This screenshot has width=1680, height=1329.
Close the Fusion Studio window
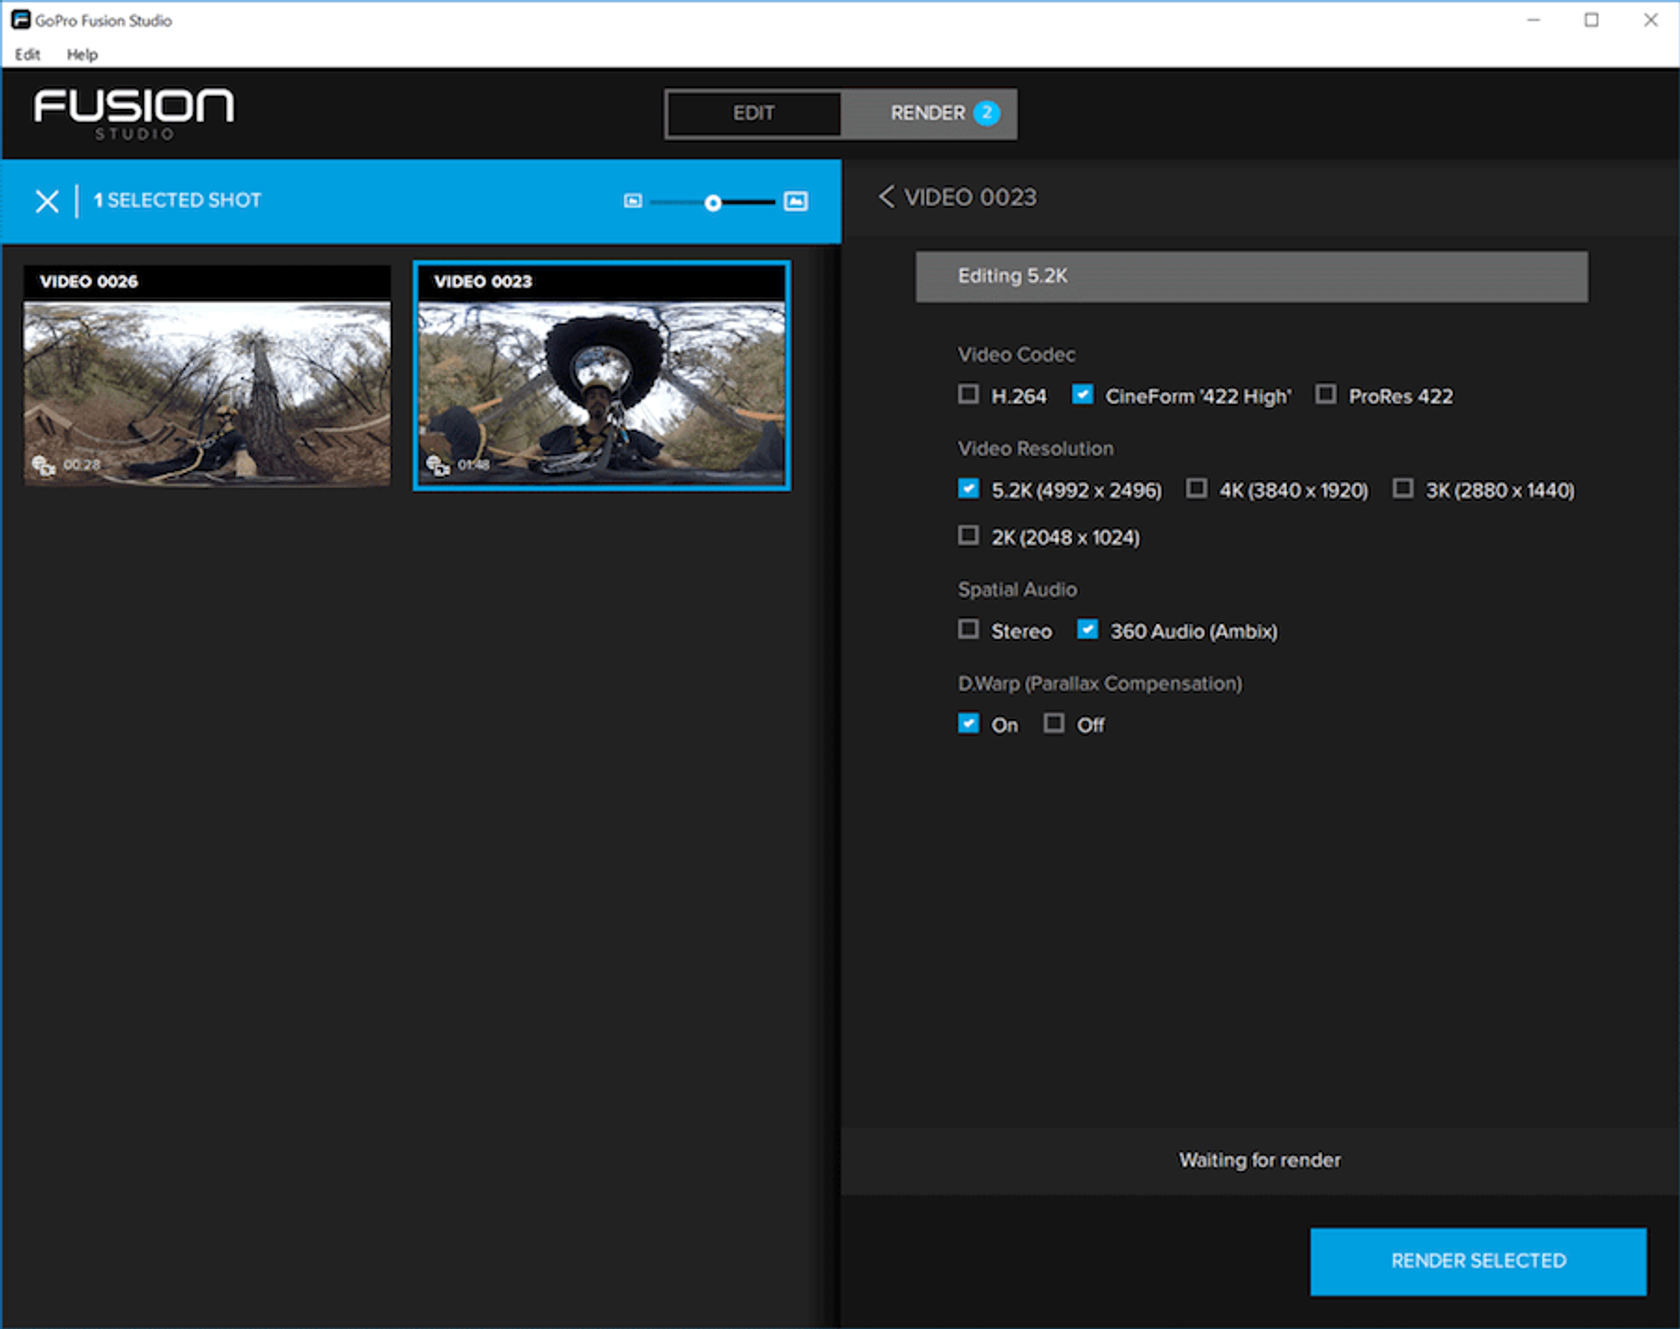1650,20
